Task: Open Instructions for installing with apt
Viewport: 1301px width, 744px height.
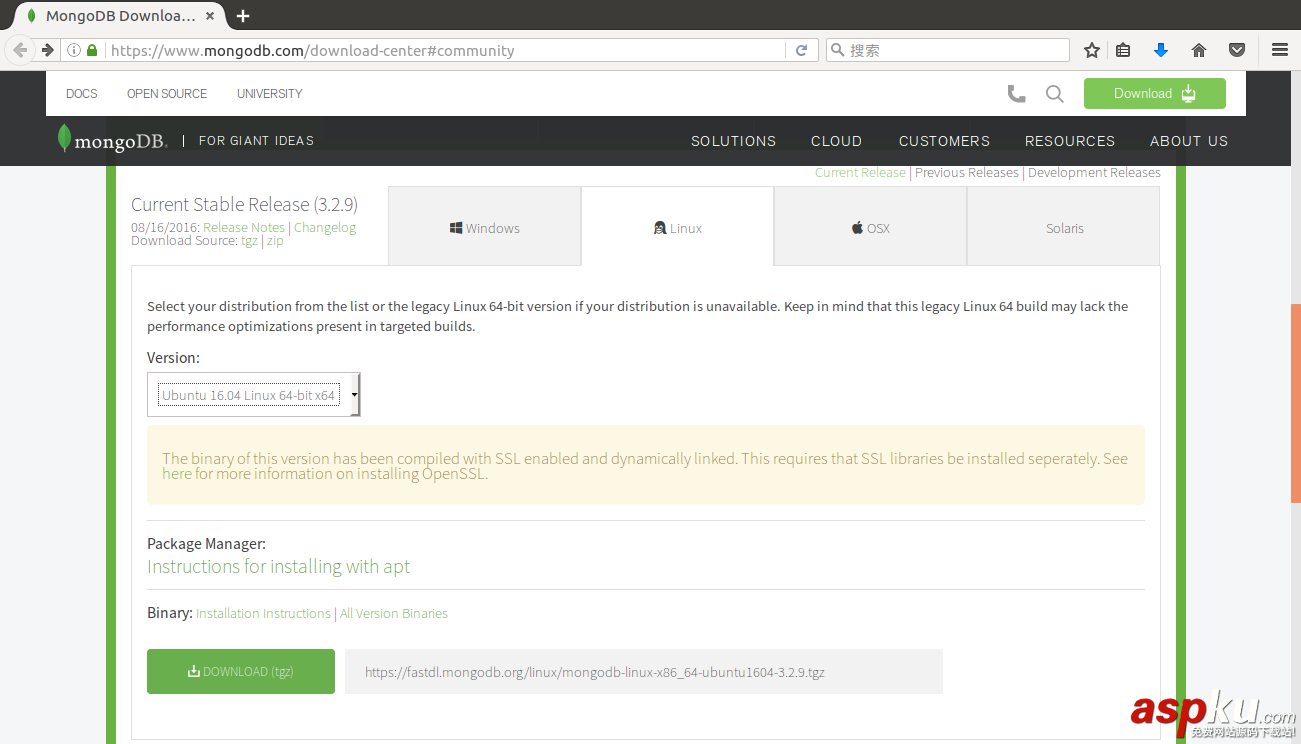Action: [279, 566]
